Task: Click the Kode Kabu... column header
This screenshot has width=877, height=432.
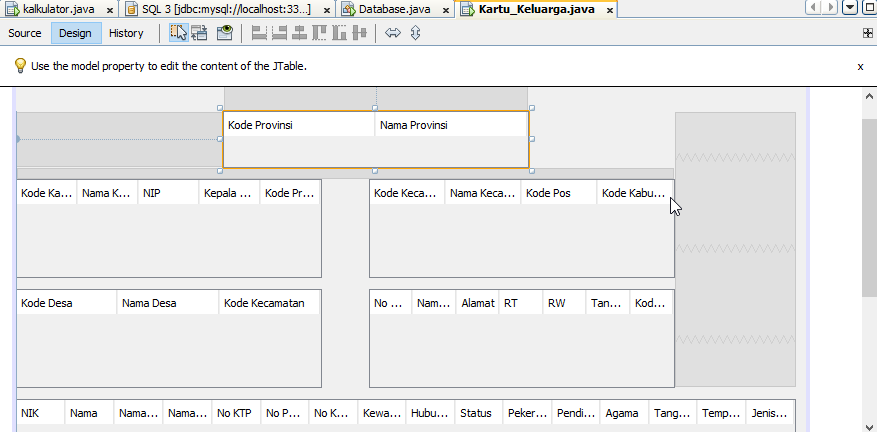Action: [635, 193]
